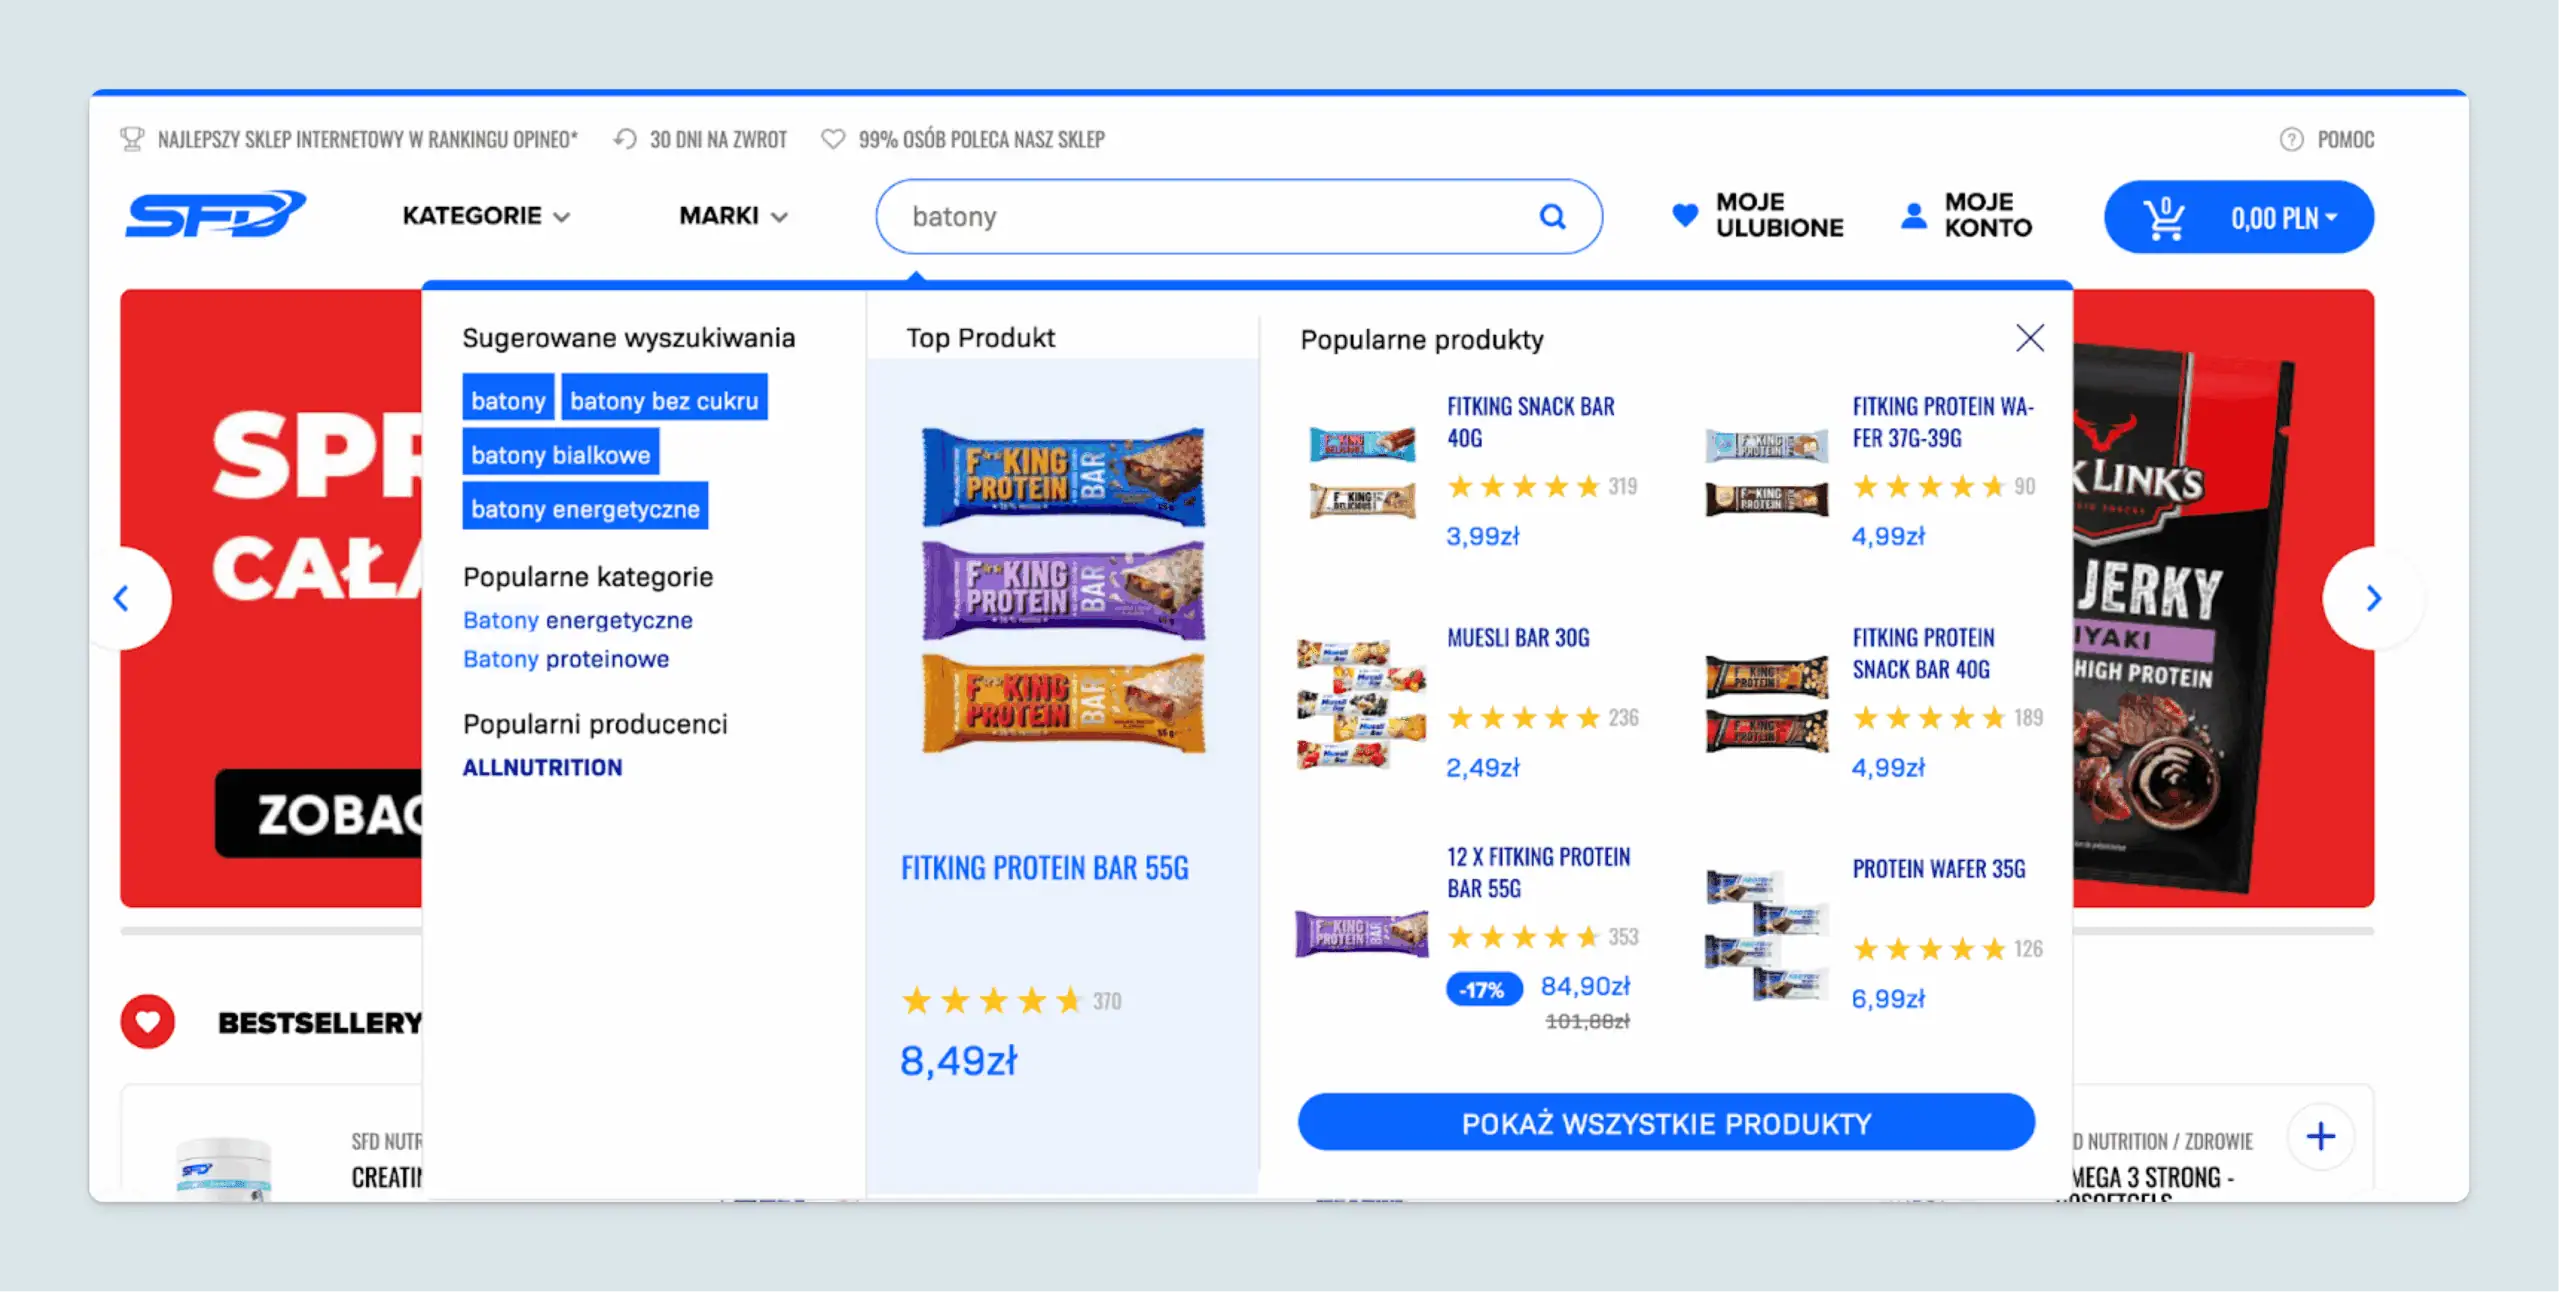Select 'batony energetyczne' suggestion tag

click(585, 508)
